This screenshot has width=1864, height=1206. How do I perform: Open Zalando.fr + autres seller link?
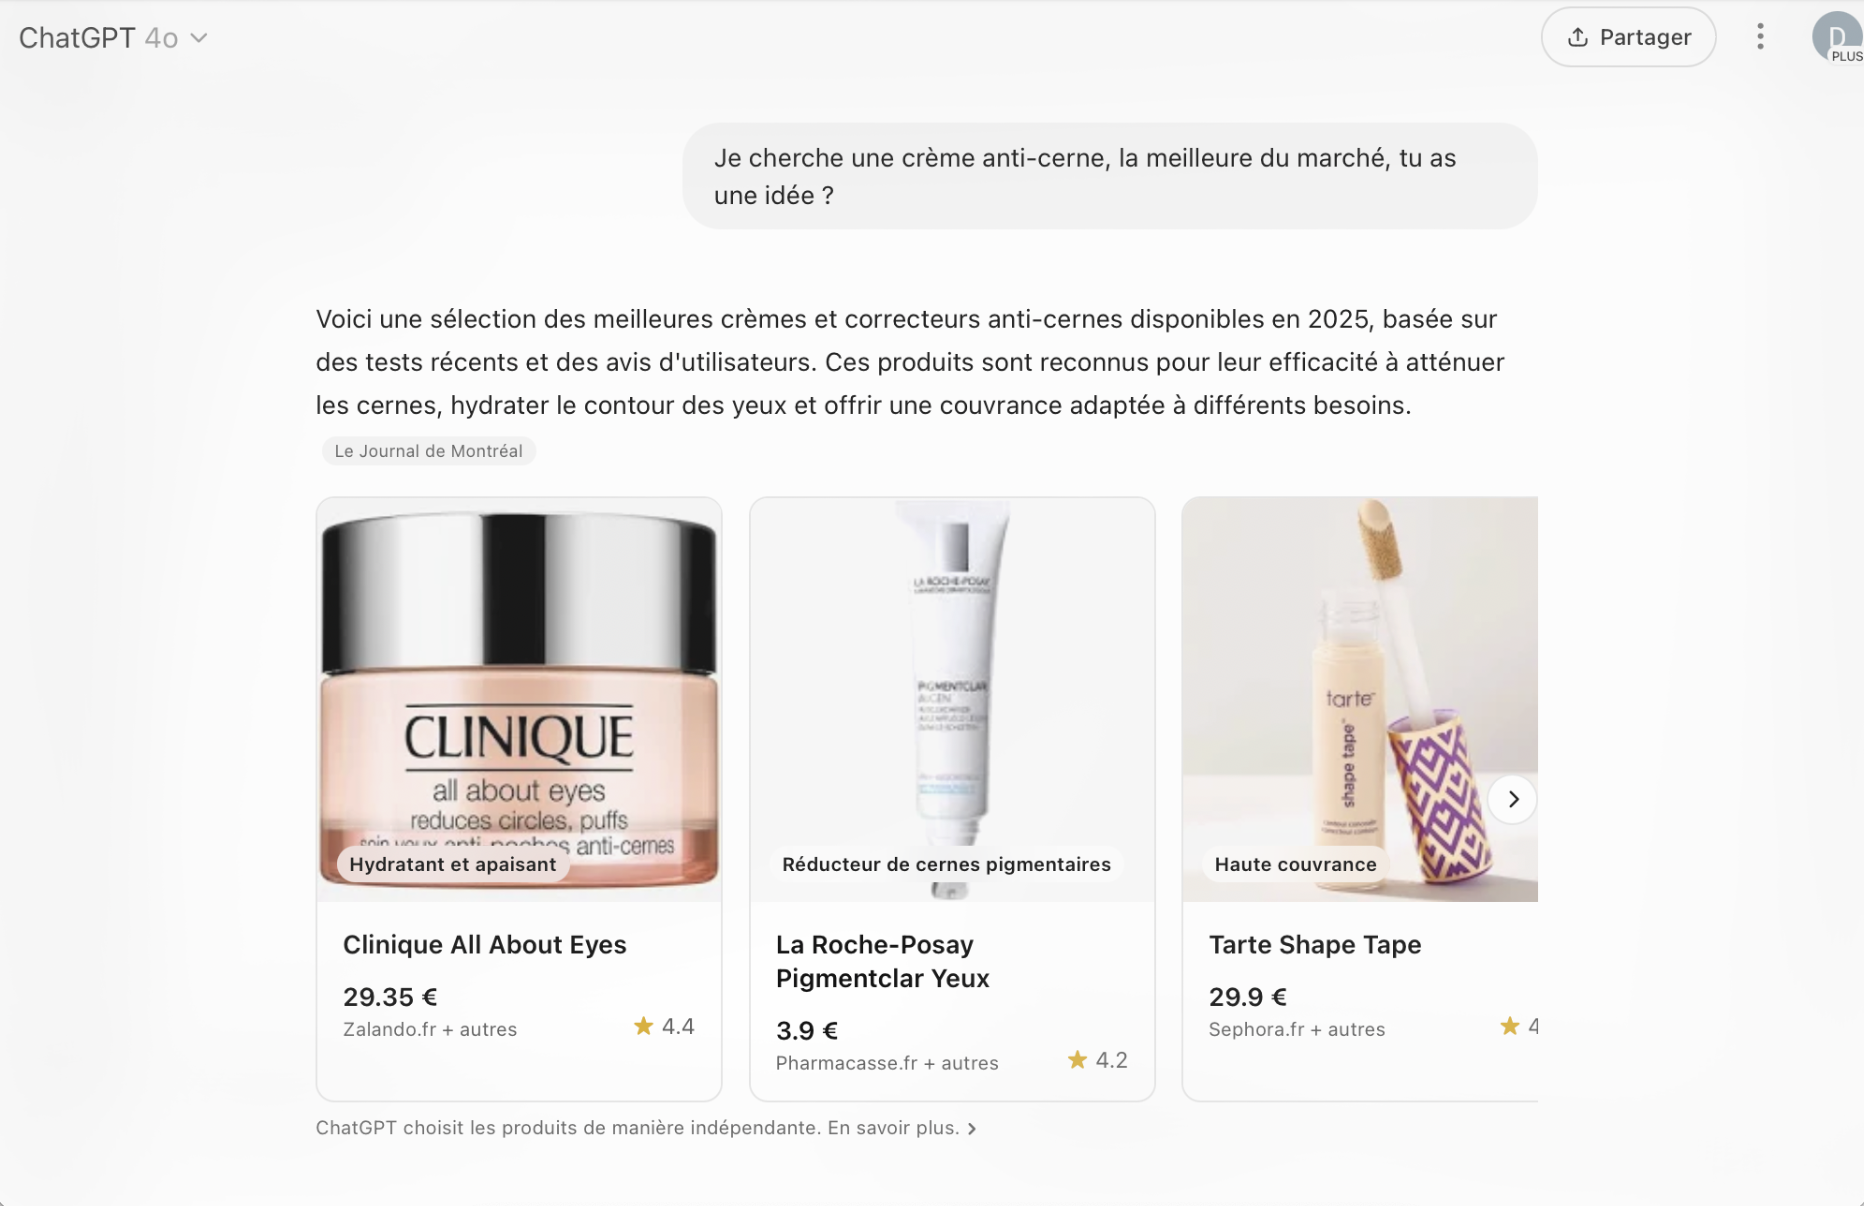[430, 1029]
